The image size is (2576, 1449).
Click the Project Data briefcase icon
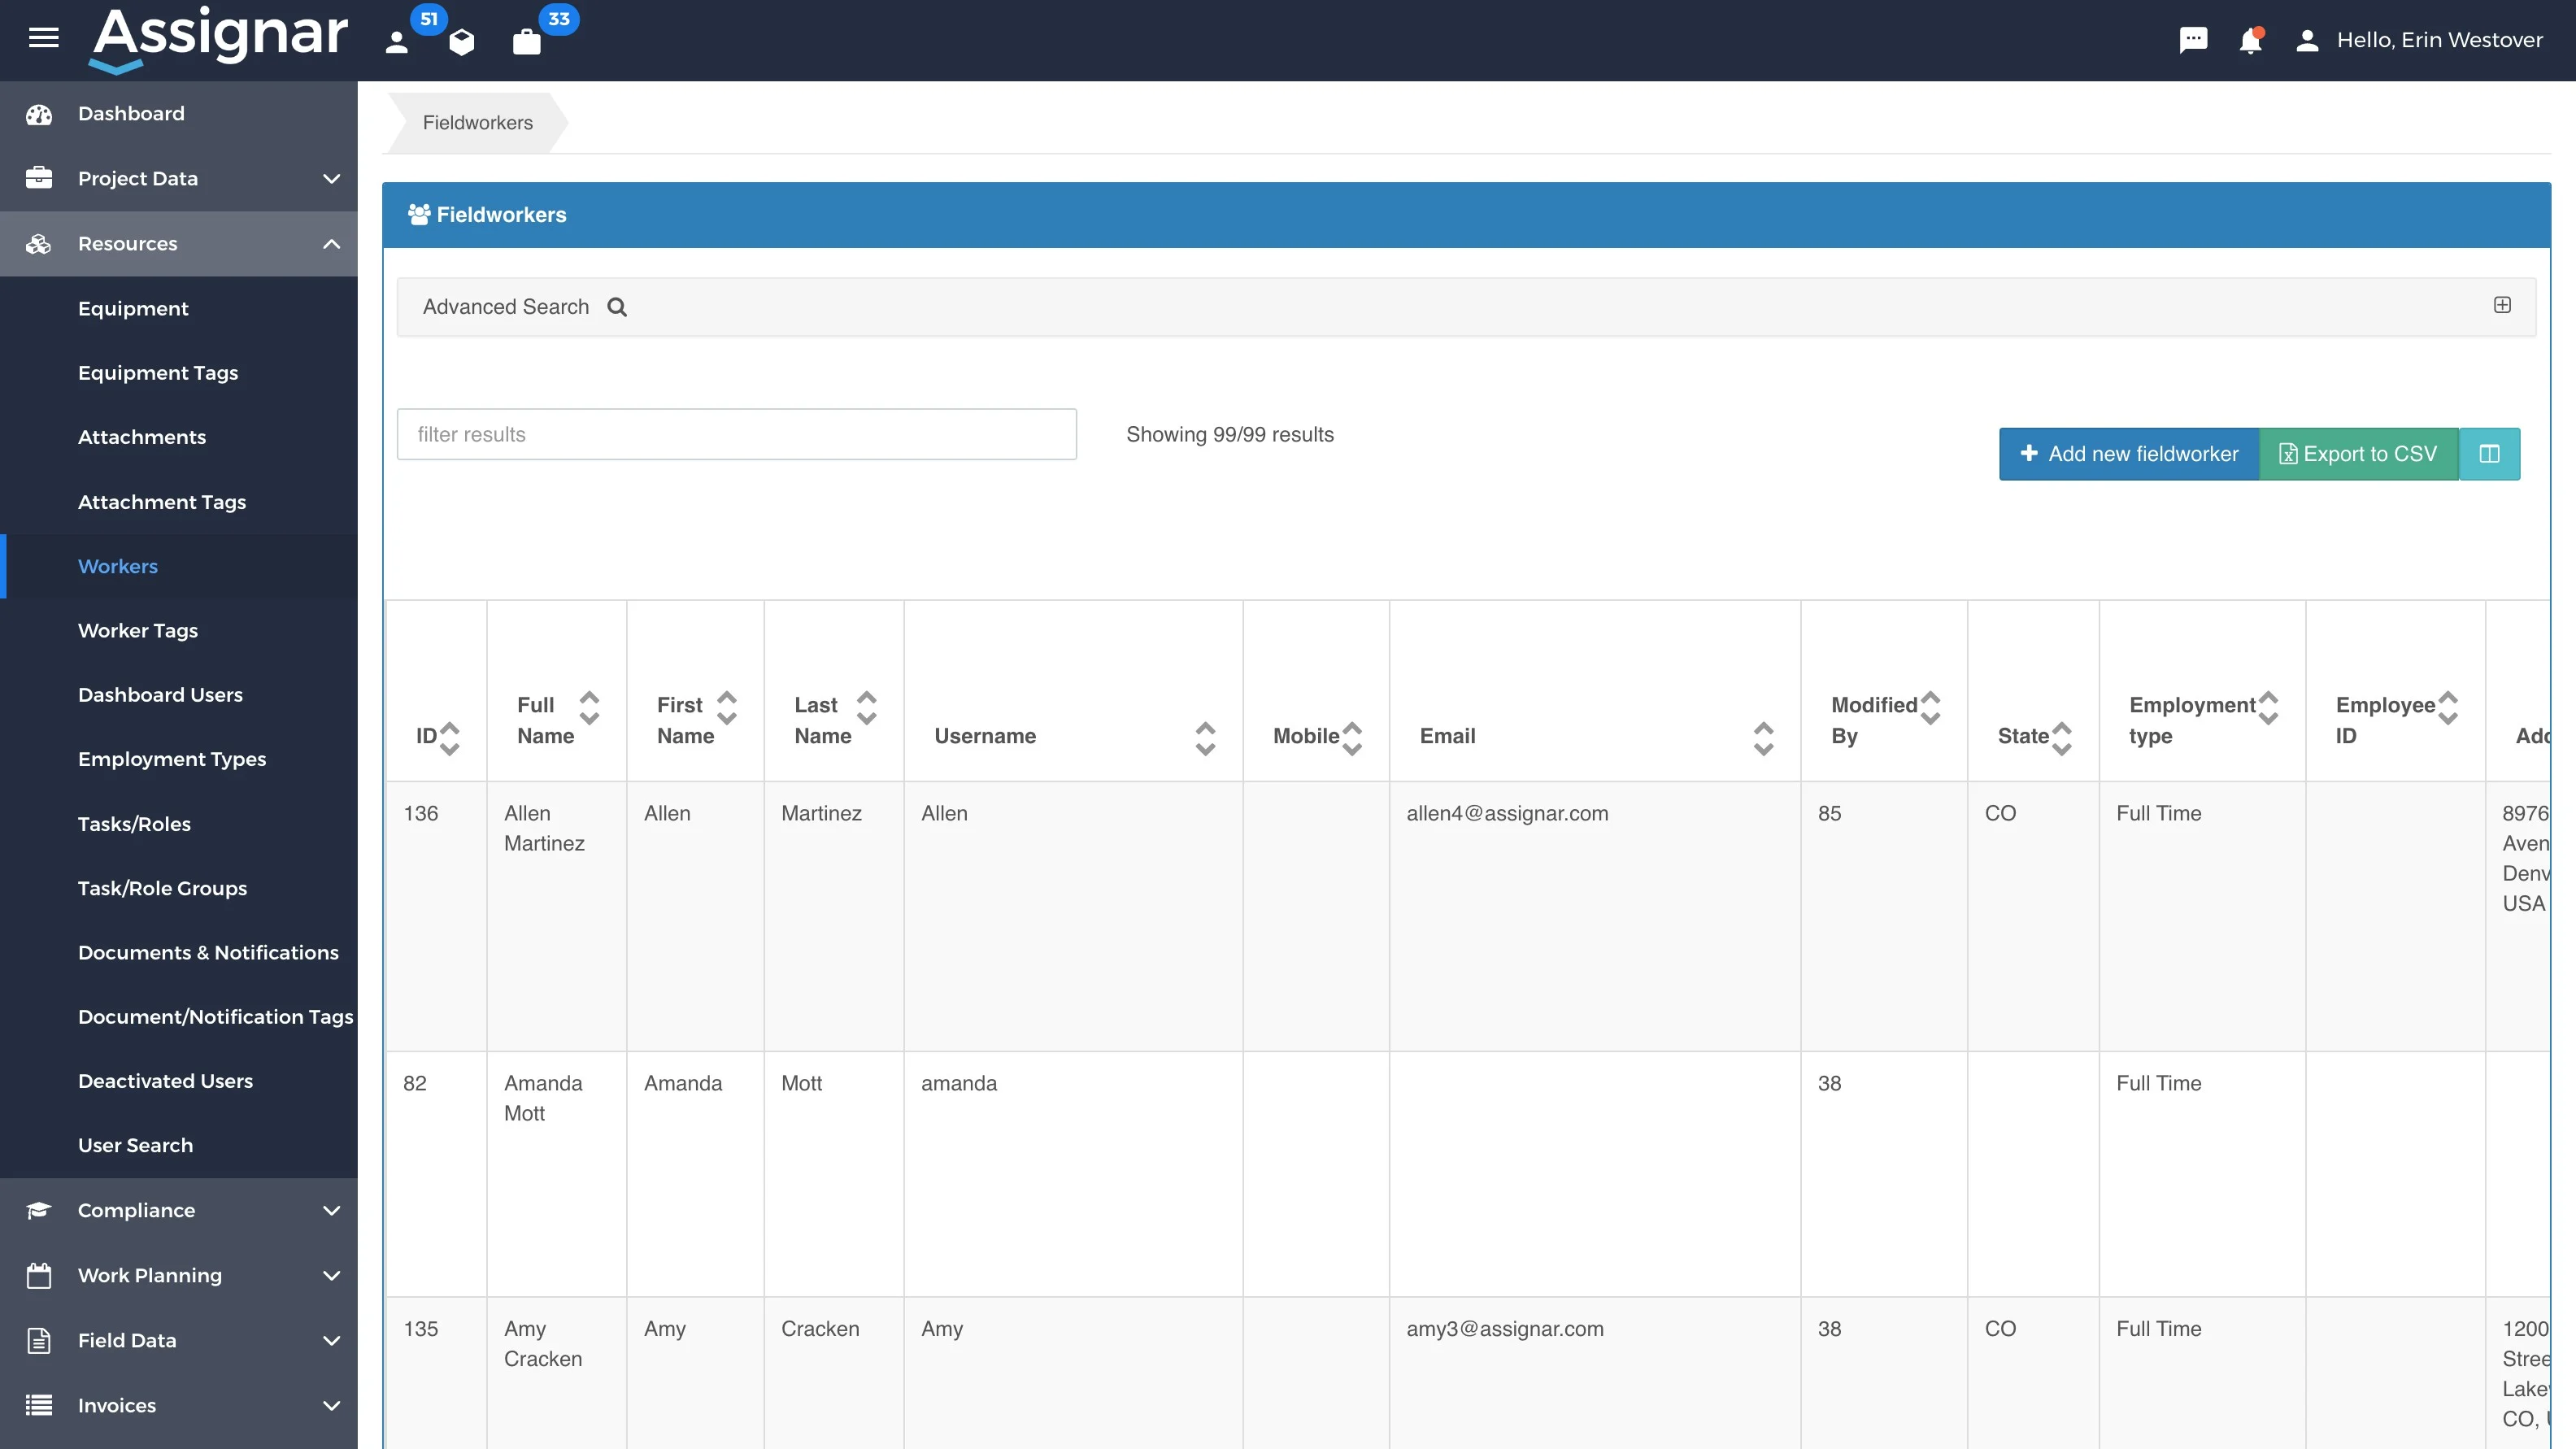[x=39, y=178]
